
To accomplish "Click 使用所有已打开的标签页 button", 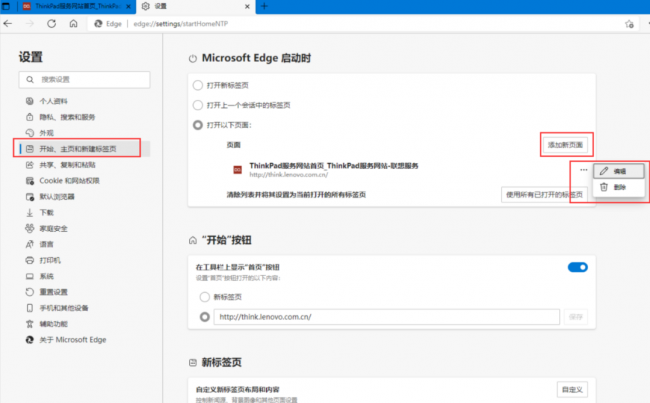I will [544, 194].
